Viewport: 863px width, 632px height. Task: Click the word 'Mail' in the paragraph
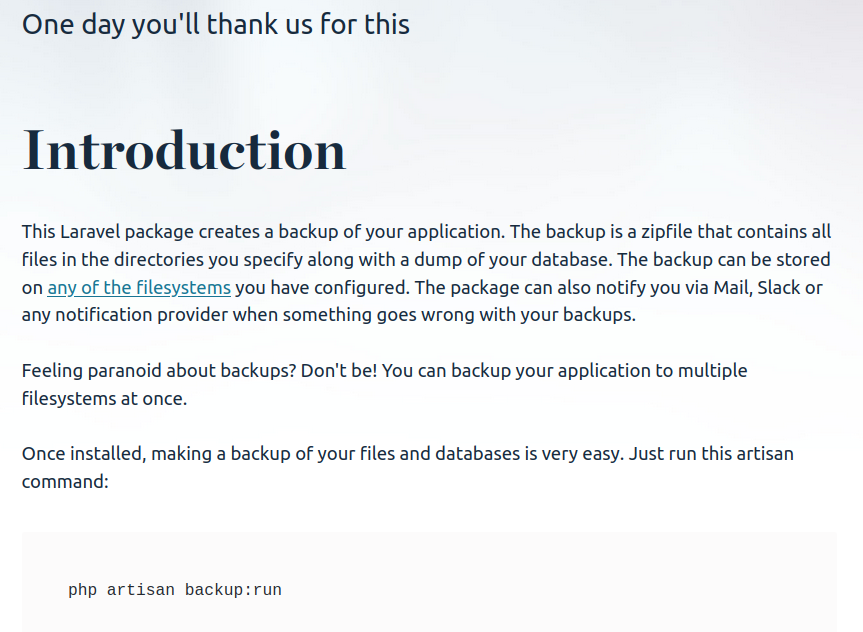point(733,287)
